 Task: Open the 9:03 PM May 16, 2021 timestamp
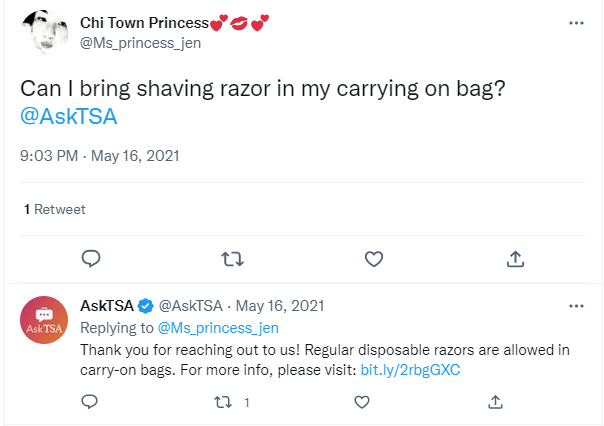[x=100, y=156]
